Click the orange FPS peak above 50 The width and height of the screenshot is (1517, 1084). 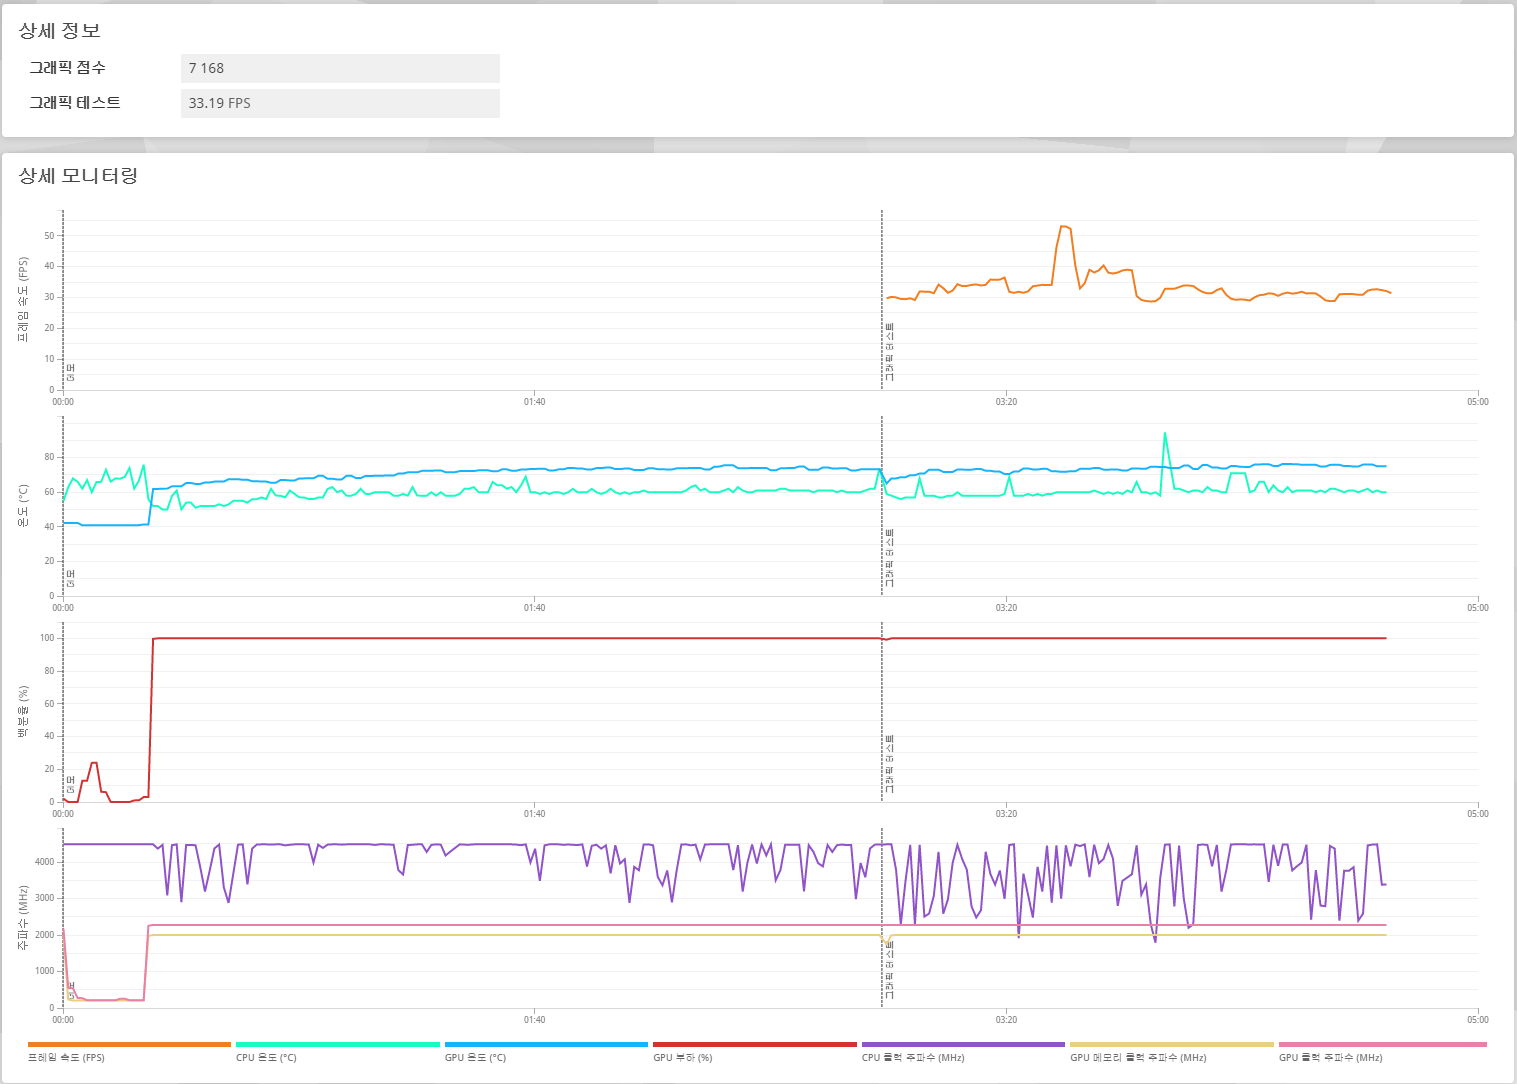pyautogui.click(x=1064, y=227)
